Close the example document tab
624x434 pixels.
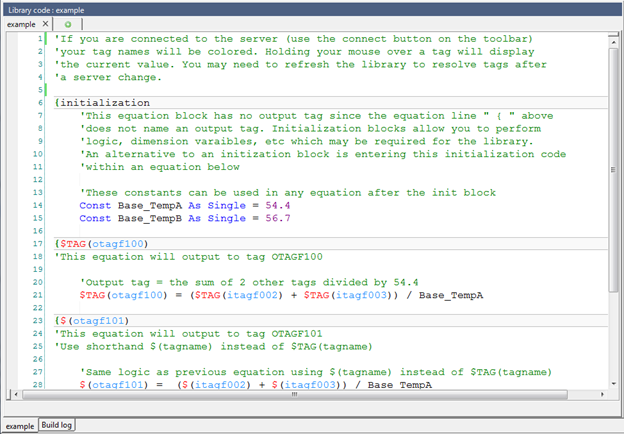click(45, 24)
